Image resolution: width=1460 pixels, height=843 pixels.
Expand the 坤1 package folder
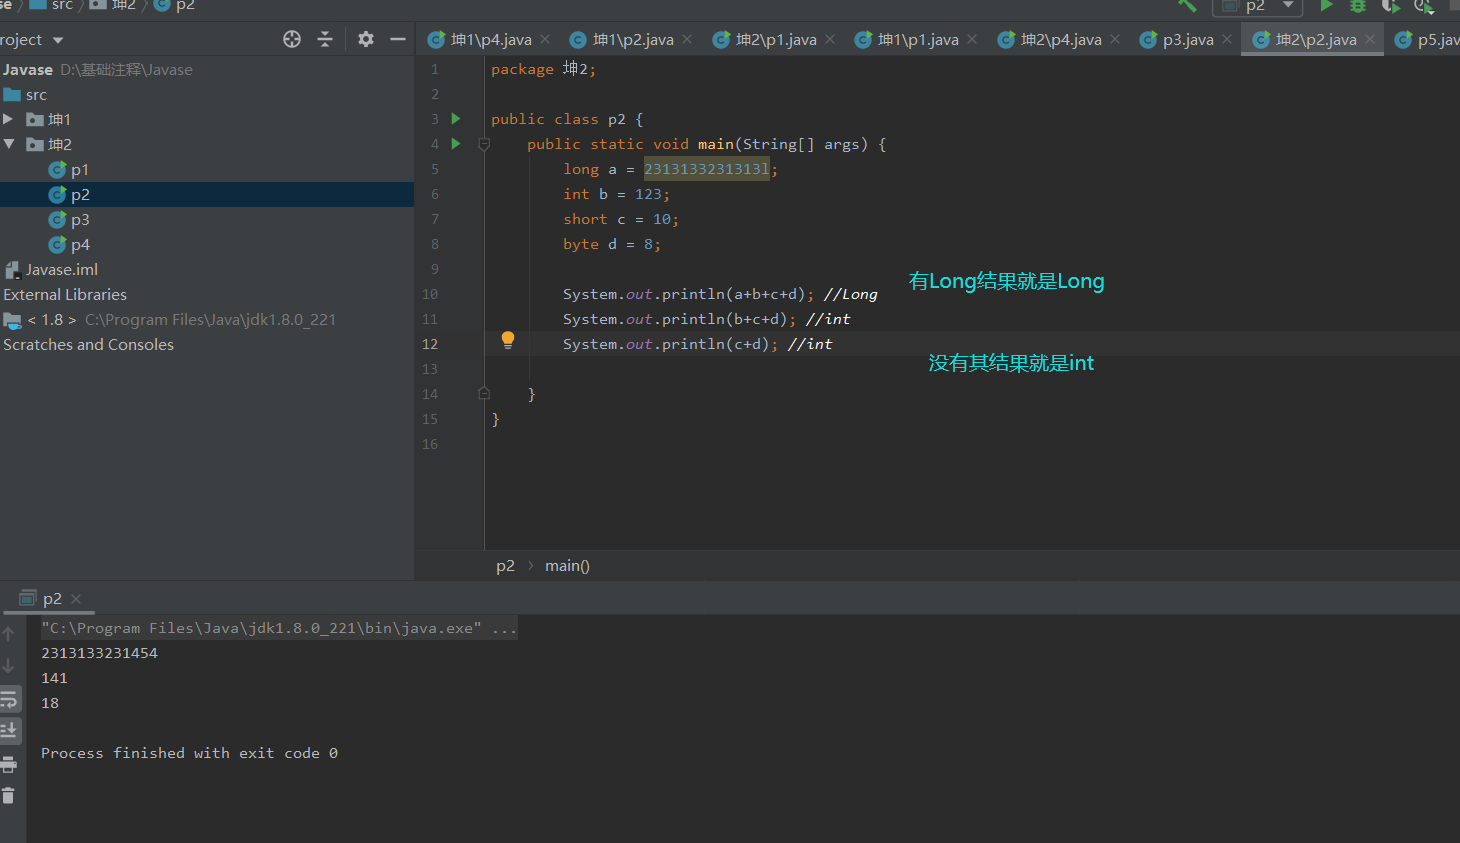pos(8,119)
